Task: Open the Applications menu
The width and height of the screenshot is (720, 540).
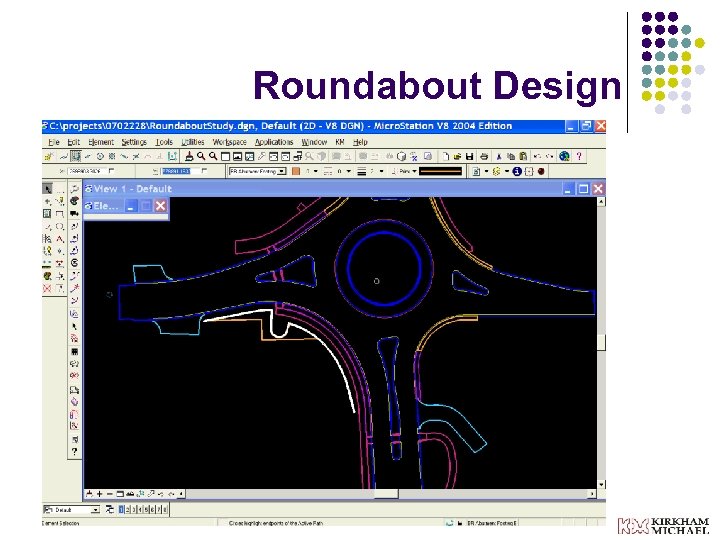Action: pos(274,142)
